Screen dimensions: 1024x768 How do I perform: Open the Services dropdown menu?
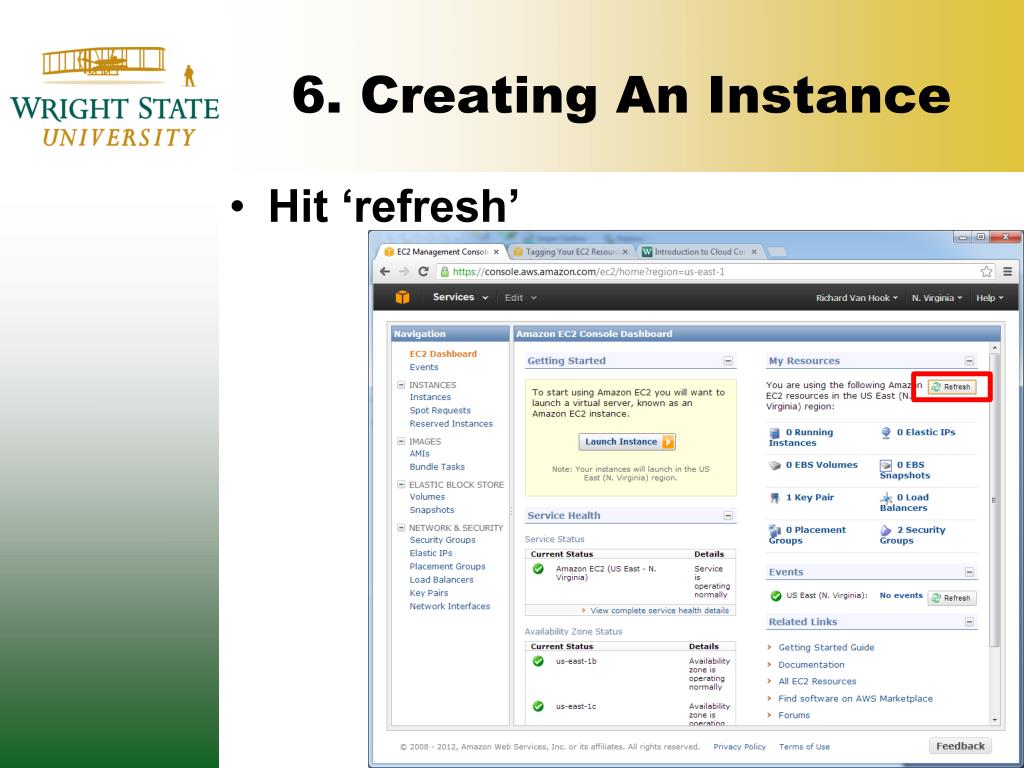click(x=460, y=297)
